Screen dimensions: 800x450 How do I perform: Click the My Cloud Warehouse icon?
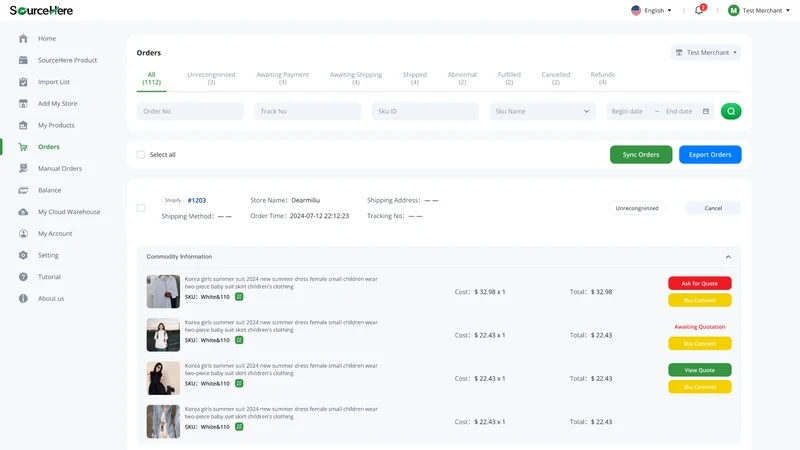click(23, 212)
